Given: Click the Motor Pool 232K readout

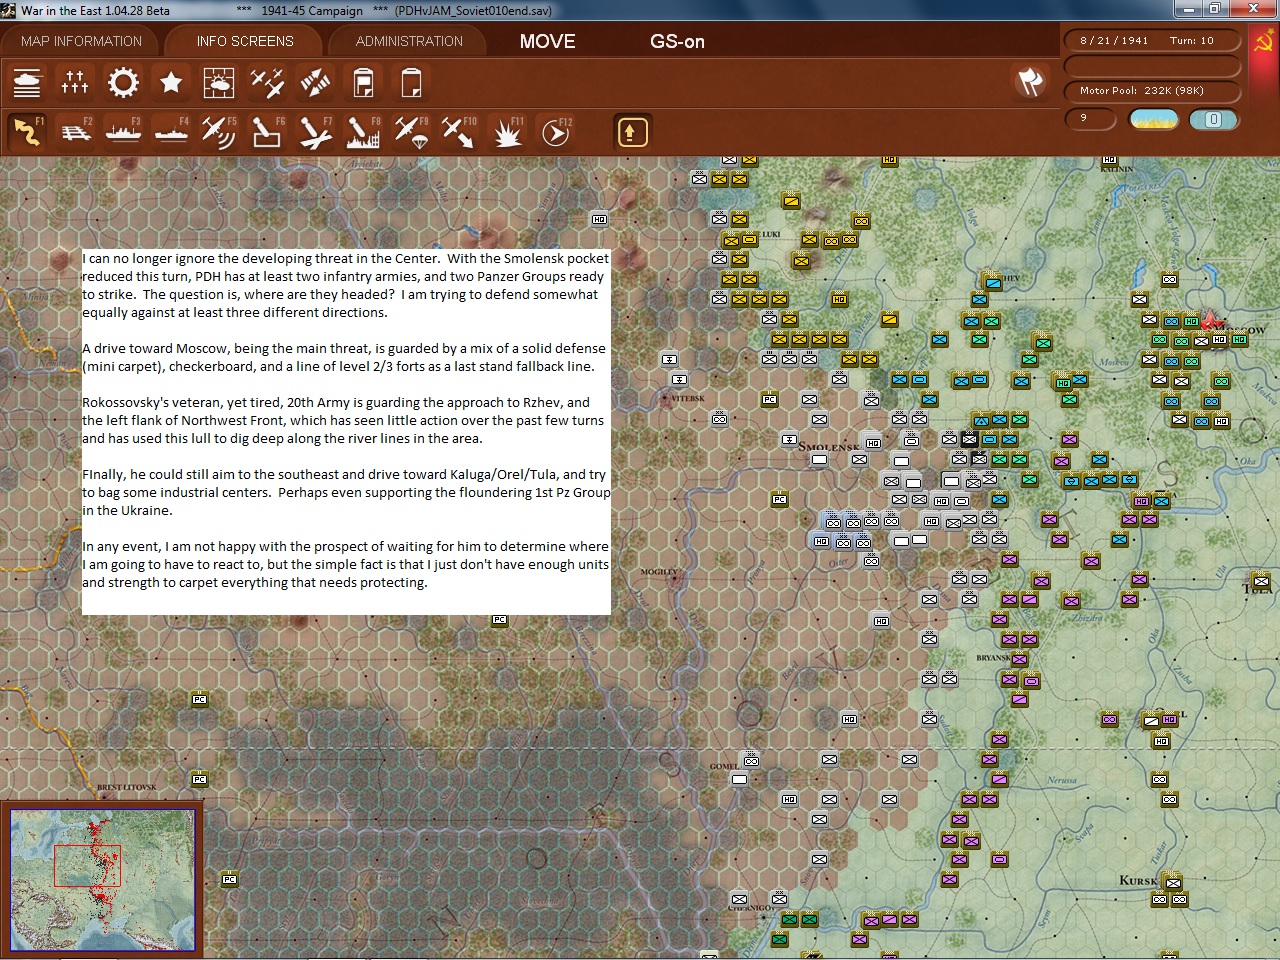Looking at the screenshot, I should [x=1151, y=91].
